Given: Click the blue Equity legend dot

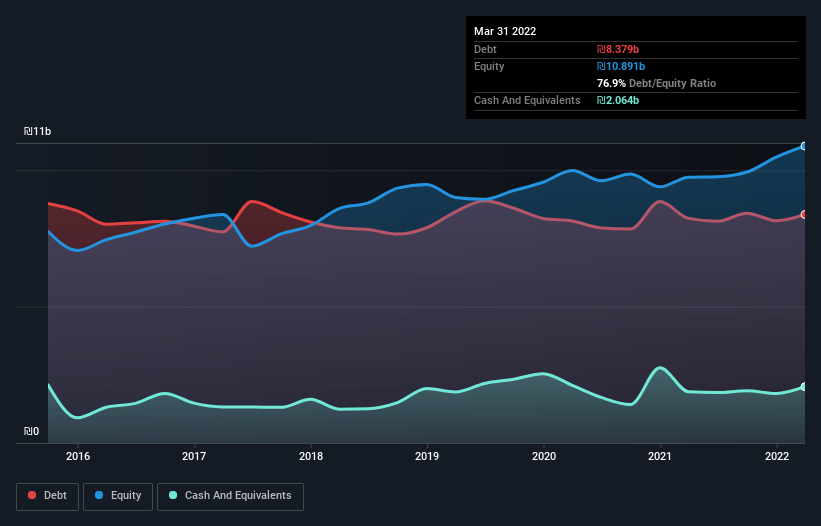Looking at the screenshot, I should (99, 495).
